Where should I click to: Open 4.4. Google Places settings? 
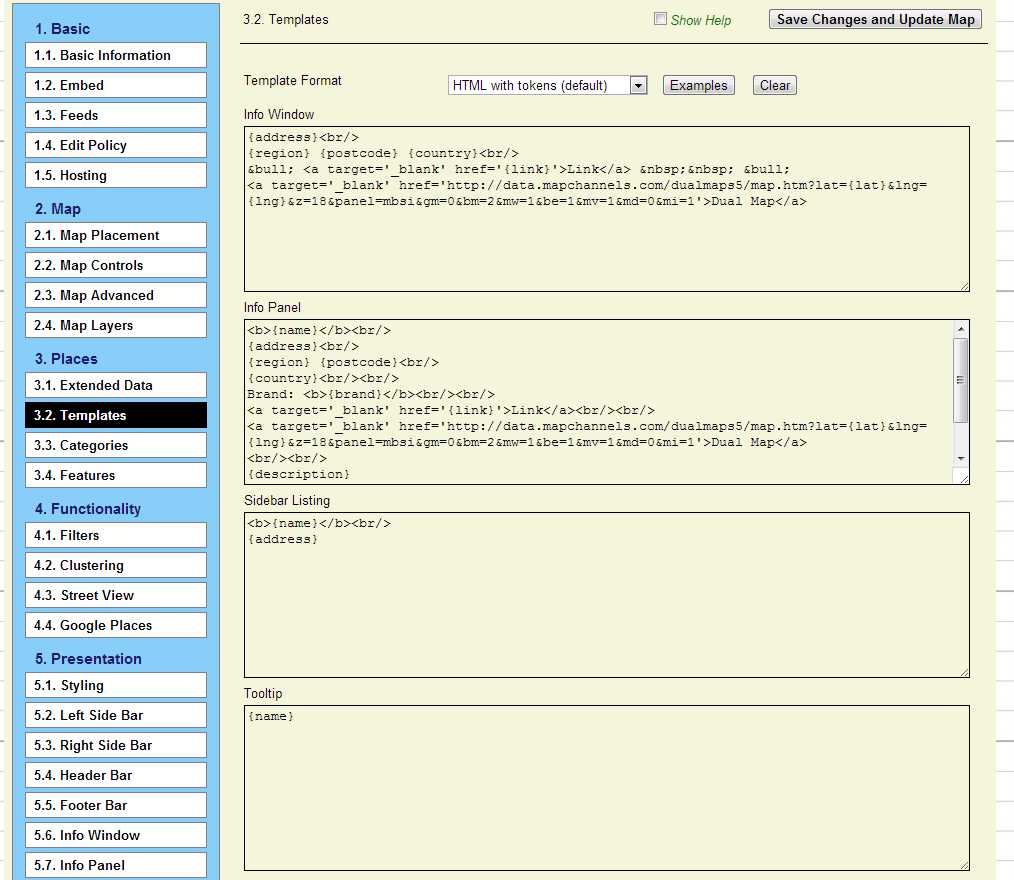point(116,625)
